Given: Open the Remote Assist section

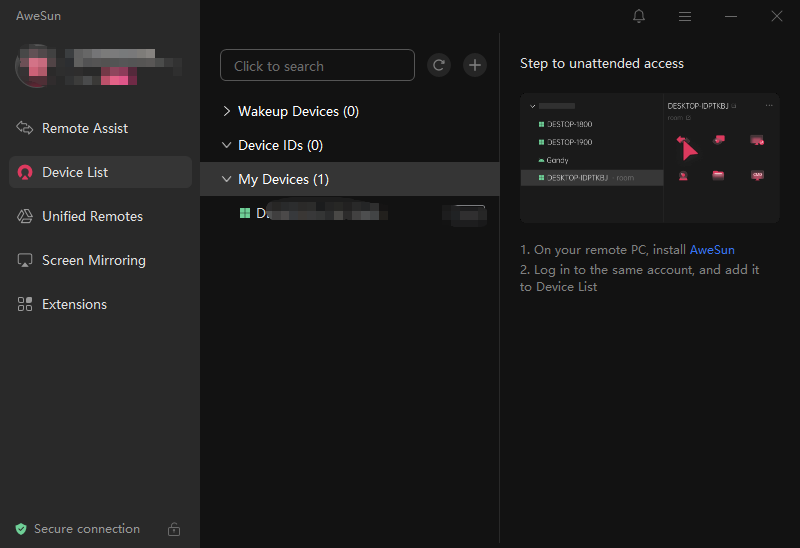Looking at the screenshot, I should (85, 128).
